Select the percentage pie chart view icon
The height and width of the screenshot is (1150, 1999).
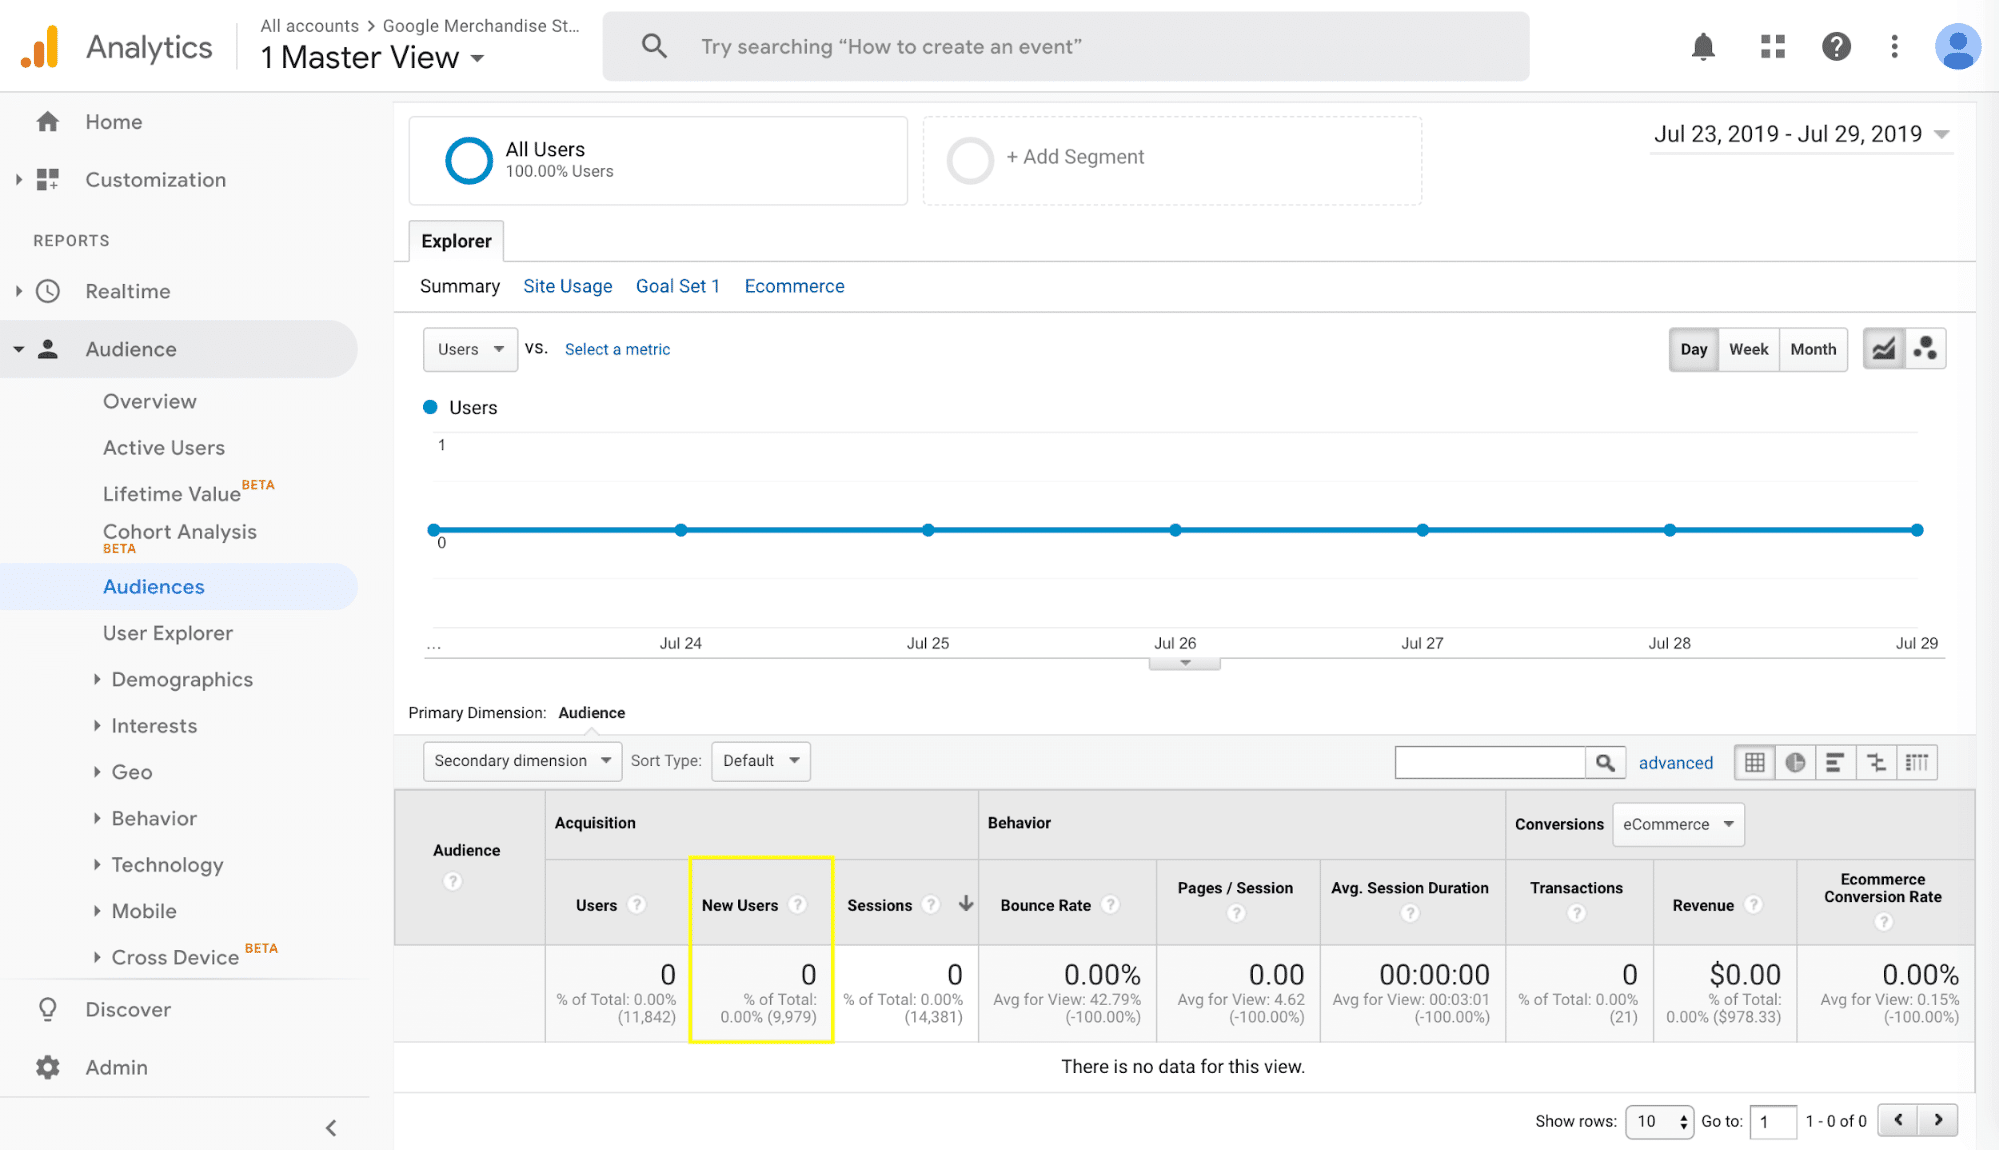(x=1795, y=763)
